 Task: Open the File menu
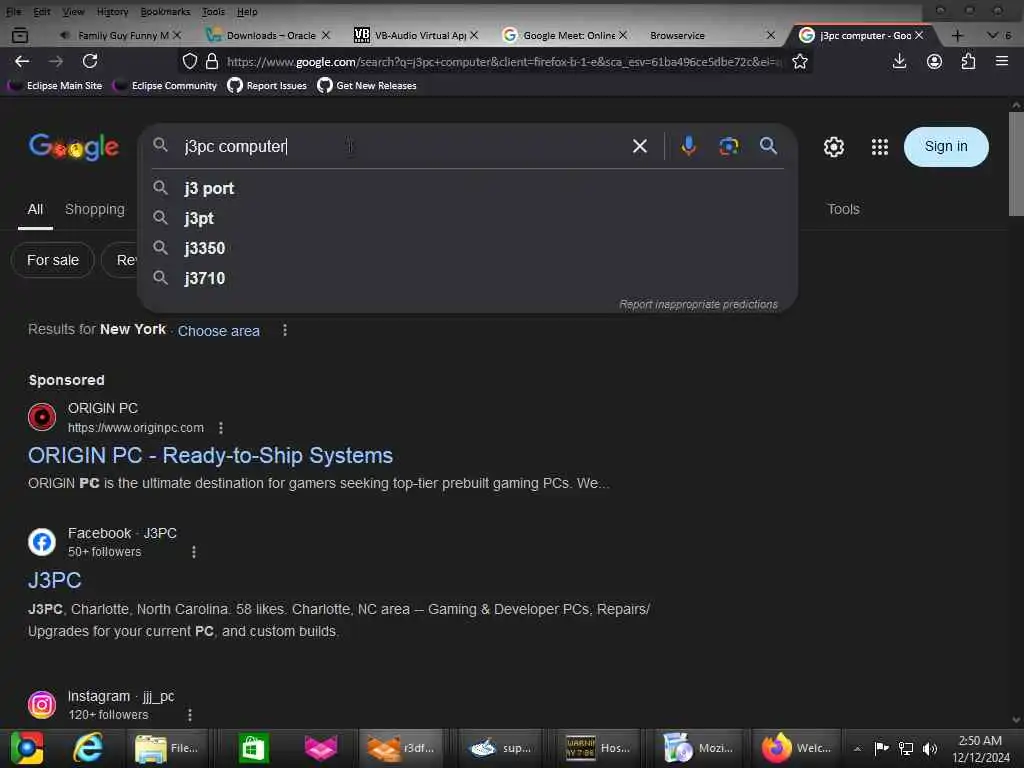[x=14, y=12]
